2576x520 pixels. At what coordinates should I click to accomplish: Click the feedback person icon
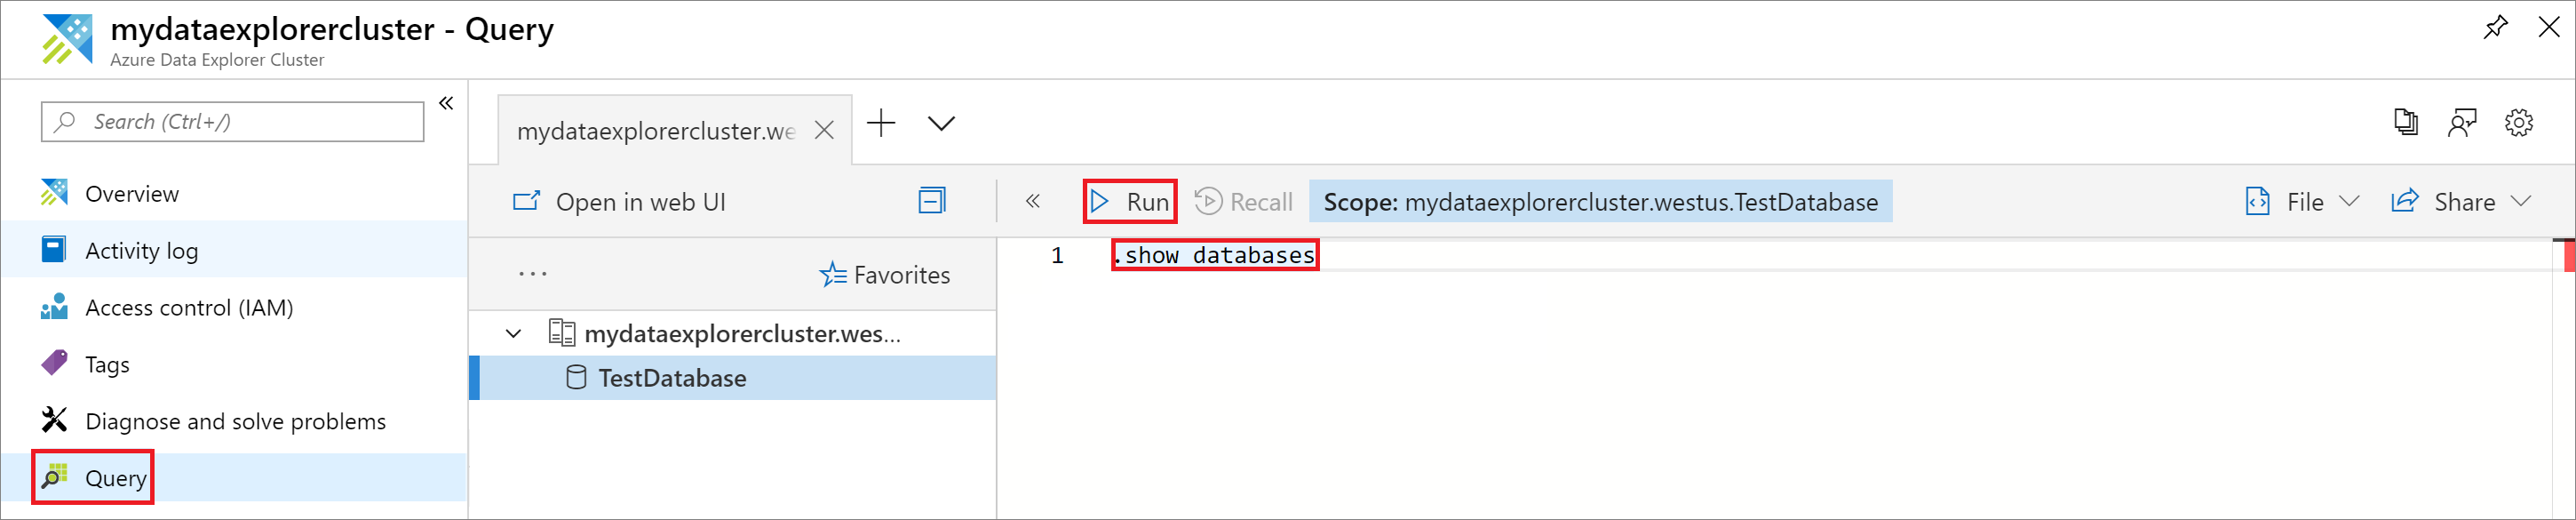(2462, 123)
